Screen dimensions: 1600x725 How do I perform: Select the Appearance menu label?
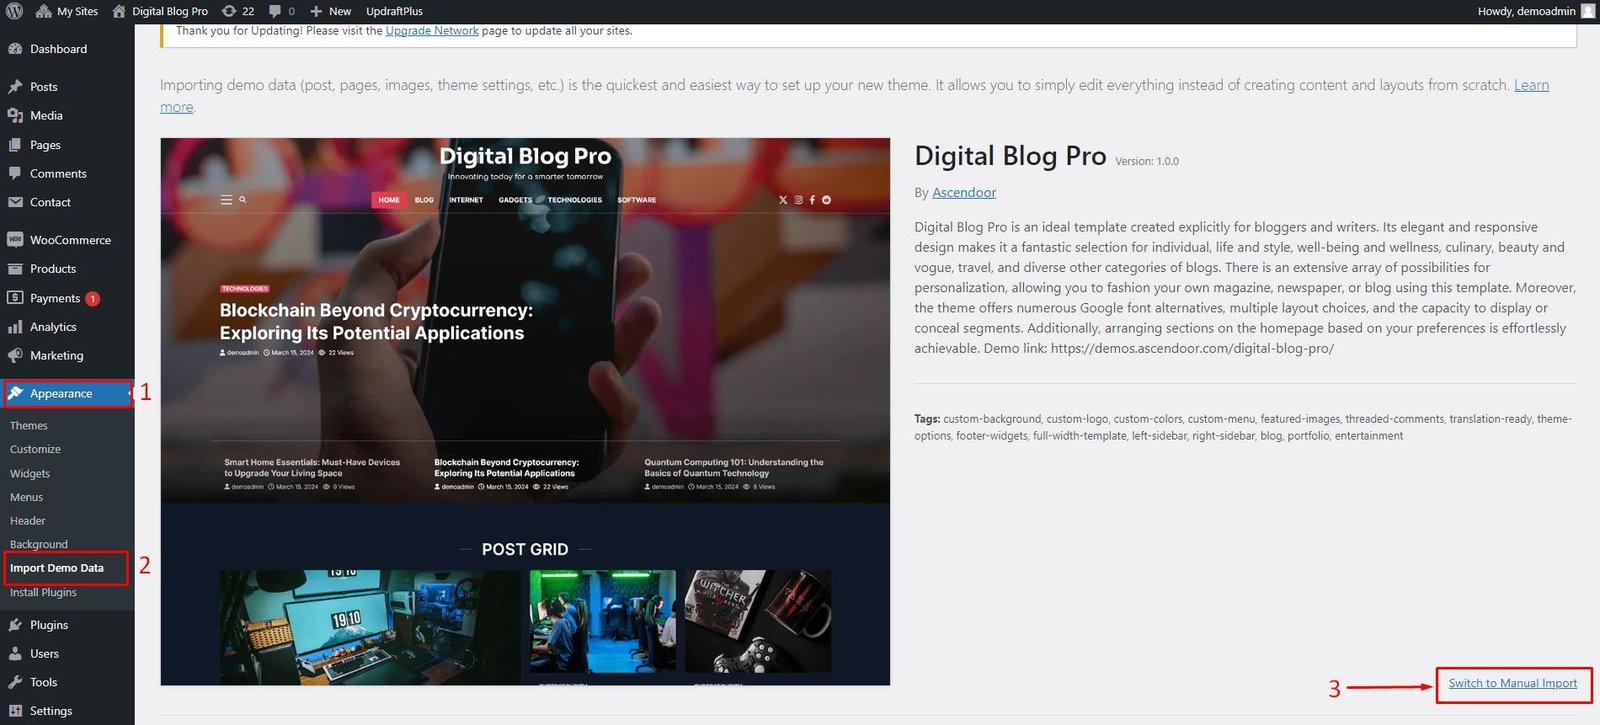[x=61, y=394]
